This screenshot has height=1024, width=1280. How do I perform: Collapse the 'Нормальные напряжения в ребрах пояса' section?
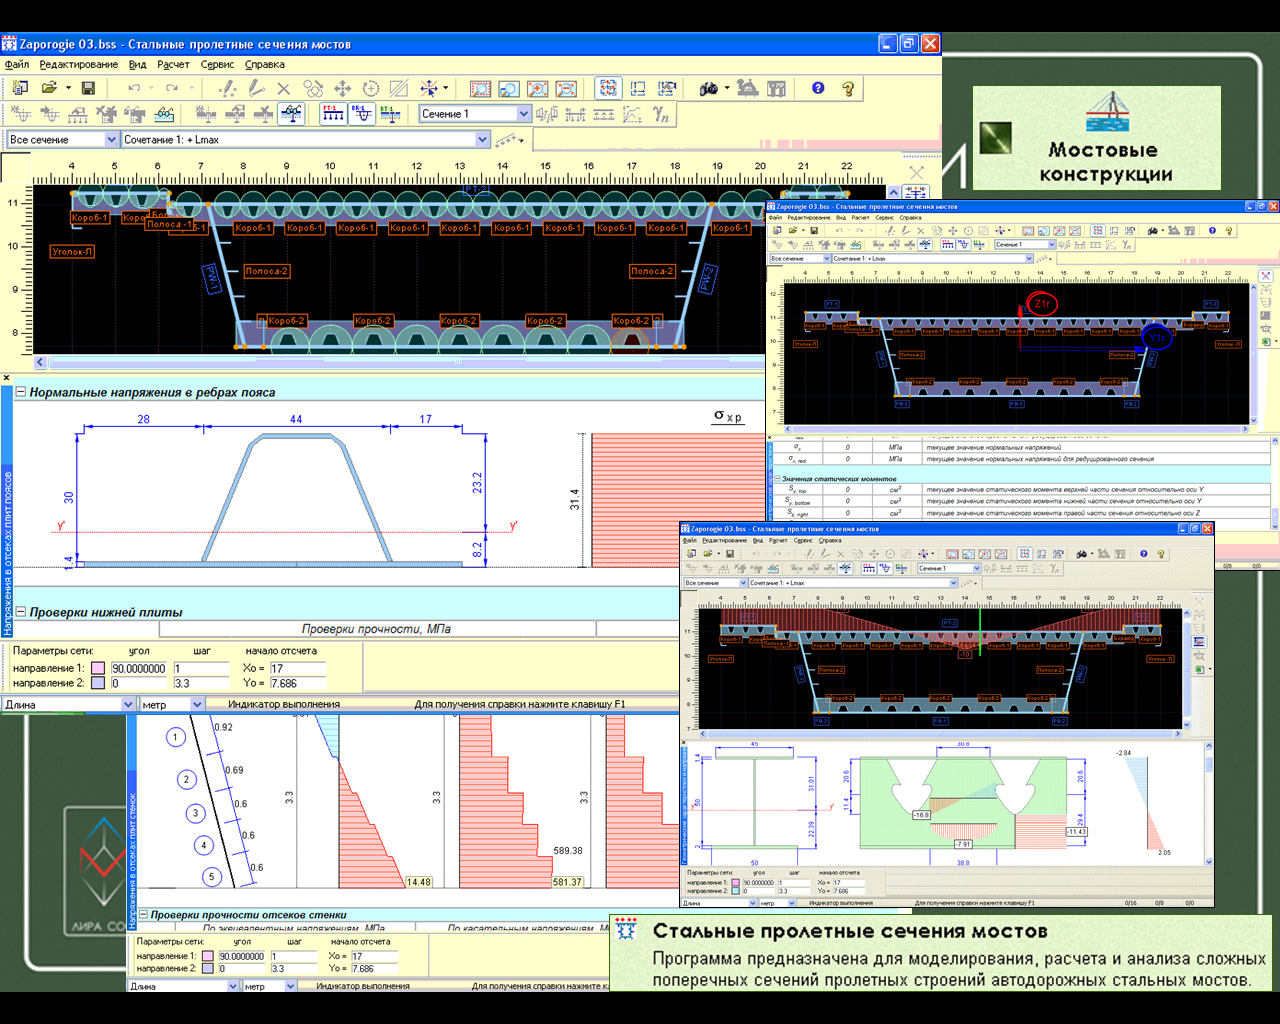pos(20,392)
